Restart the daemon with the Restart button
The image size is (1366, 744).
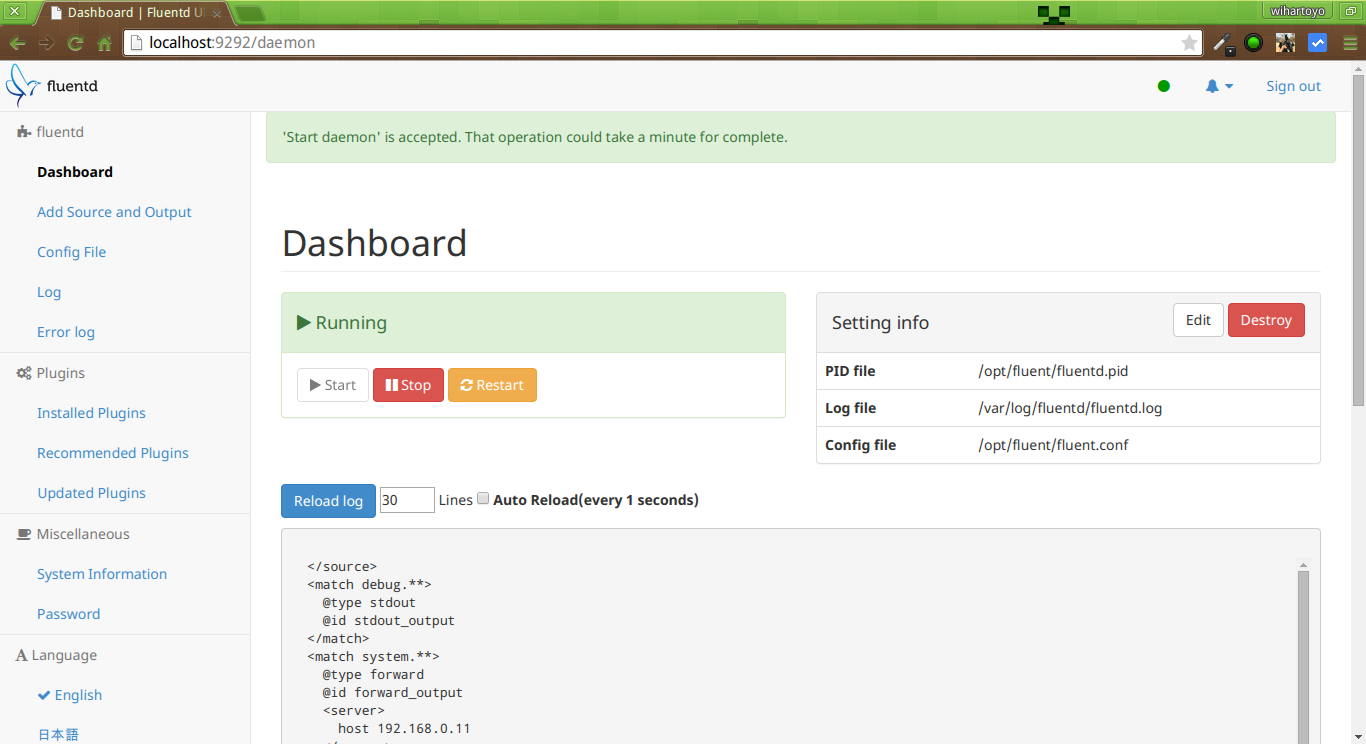492,384
